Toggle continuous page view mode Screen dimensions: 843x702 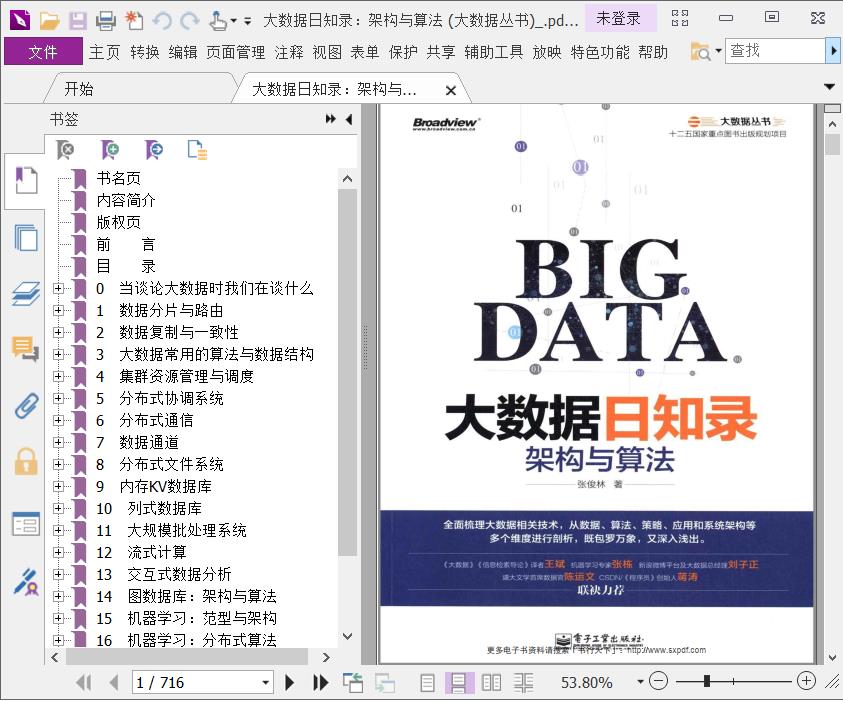pyautogui.click(x=459, y=683)
